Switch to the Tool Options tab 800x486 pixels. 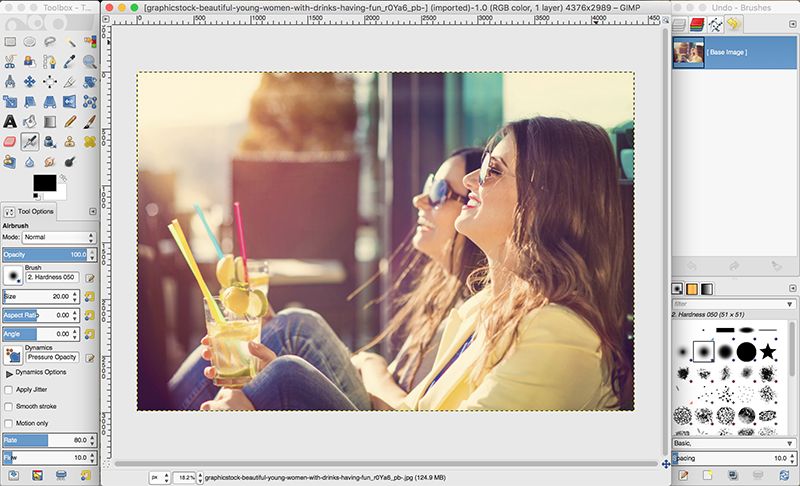tap(29, 212)
